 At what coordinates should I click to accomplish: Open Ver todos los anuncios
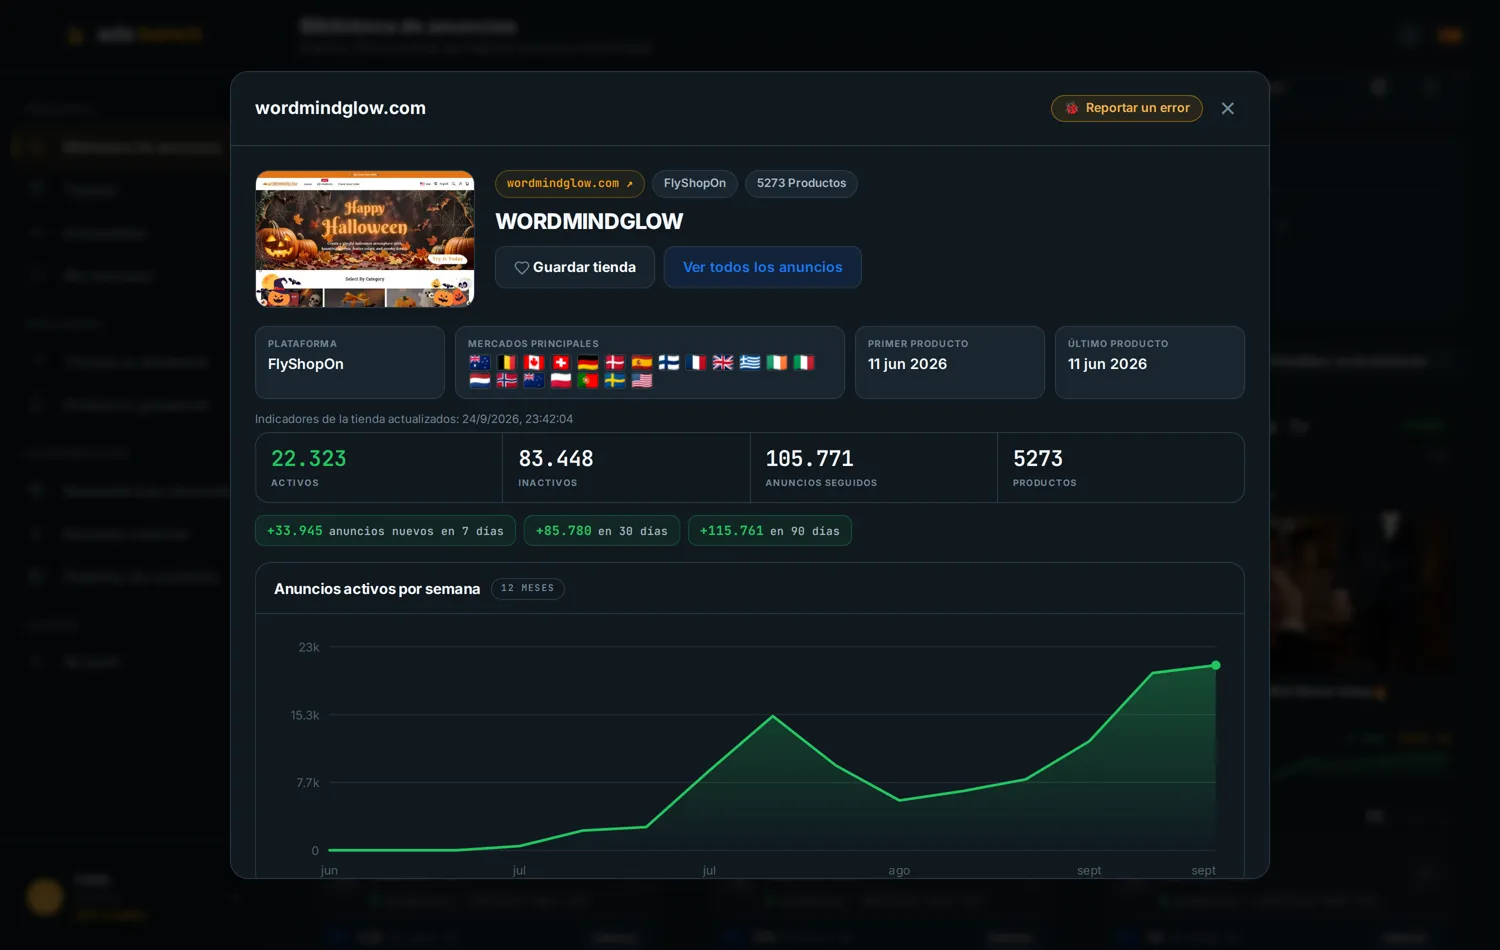763,267
